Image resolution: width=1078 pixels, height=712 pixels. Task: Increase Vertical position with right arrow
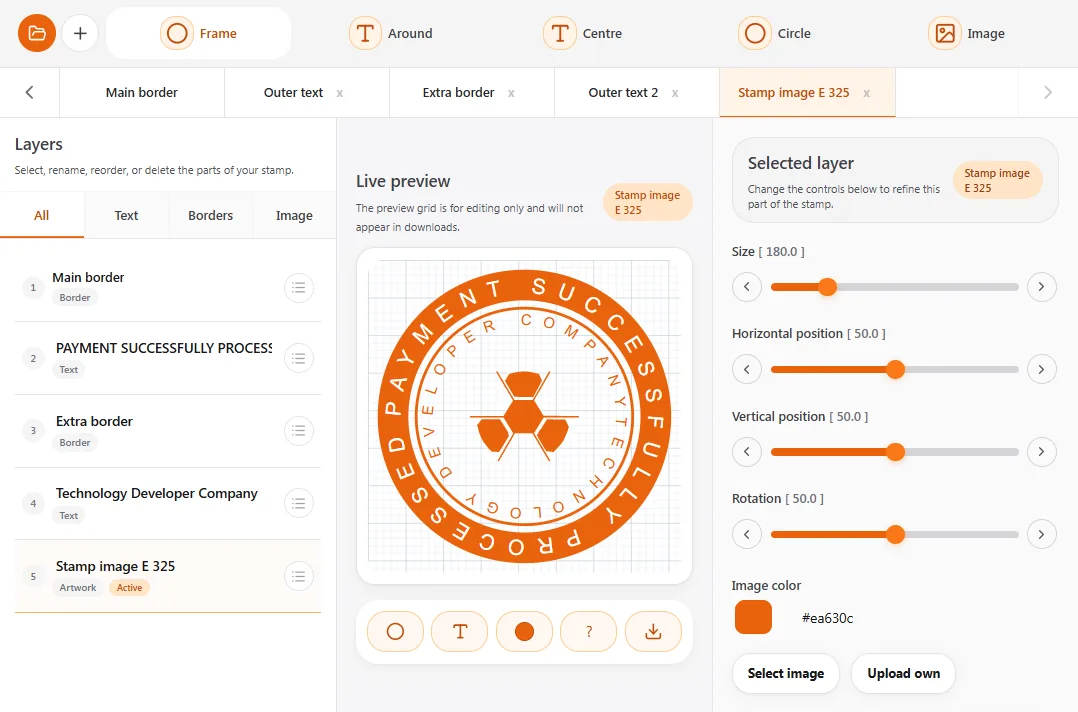coord(1042,452)
